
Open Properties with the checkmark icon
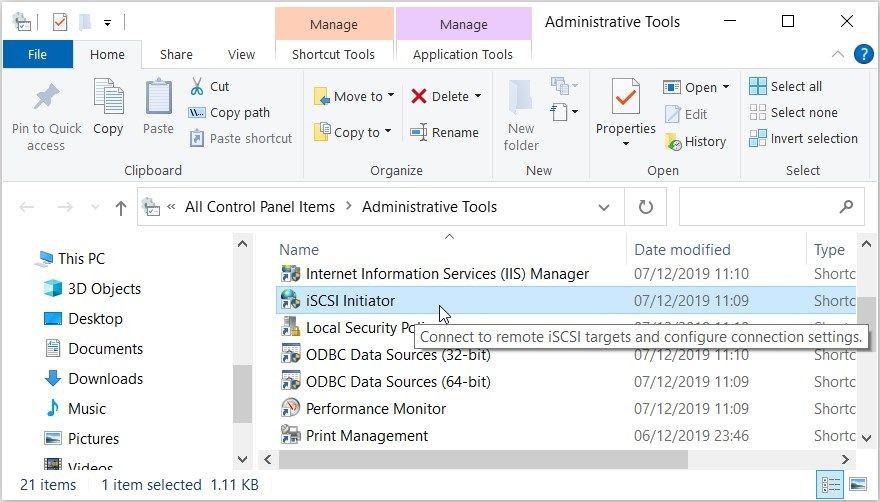[625, 98]
